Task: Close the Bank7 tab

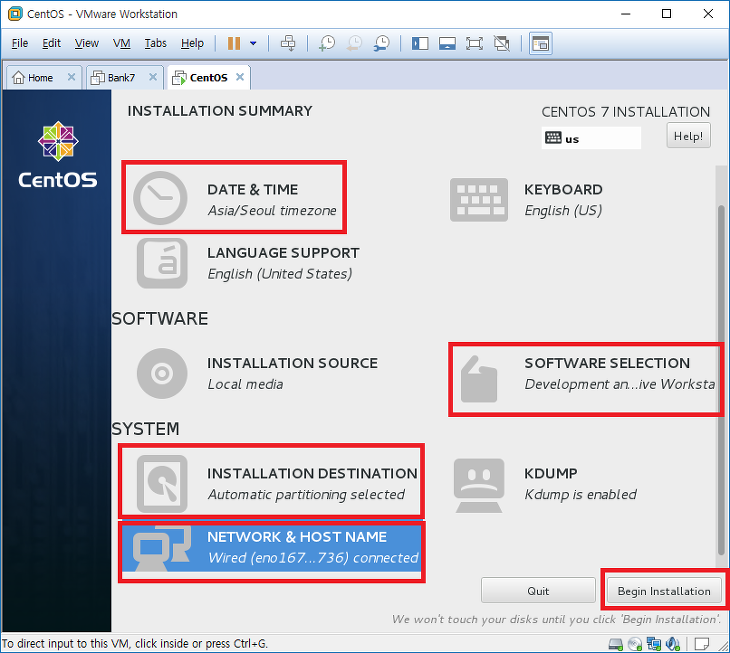Action: pyautogui.click(x=153, y=77)
